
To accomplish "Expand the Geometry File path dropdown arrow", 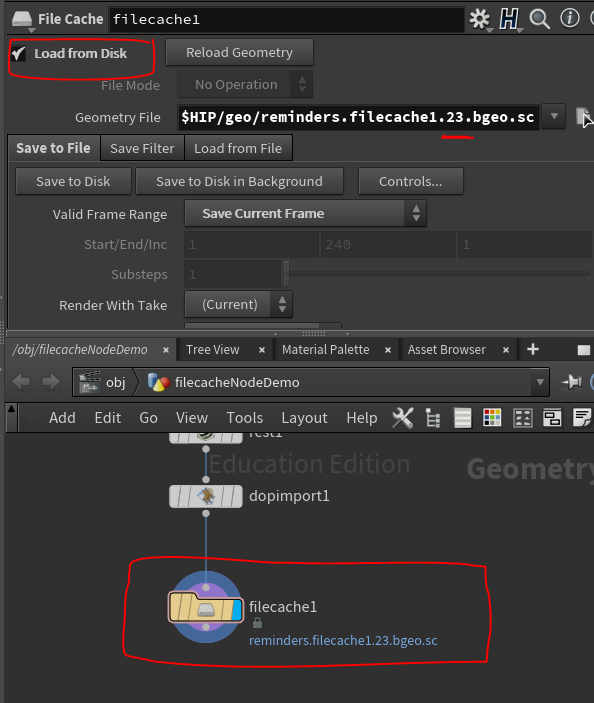I will [x=554, y=117].
